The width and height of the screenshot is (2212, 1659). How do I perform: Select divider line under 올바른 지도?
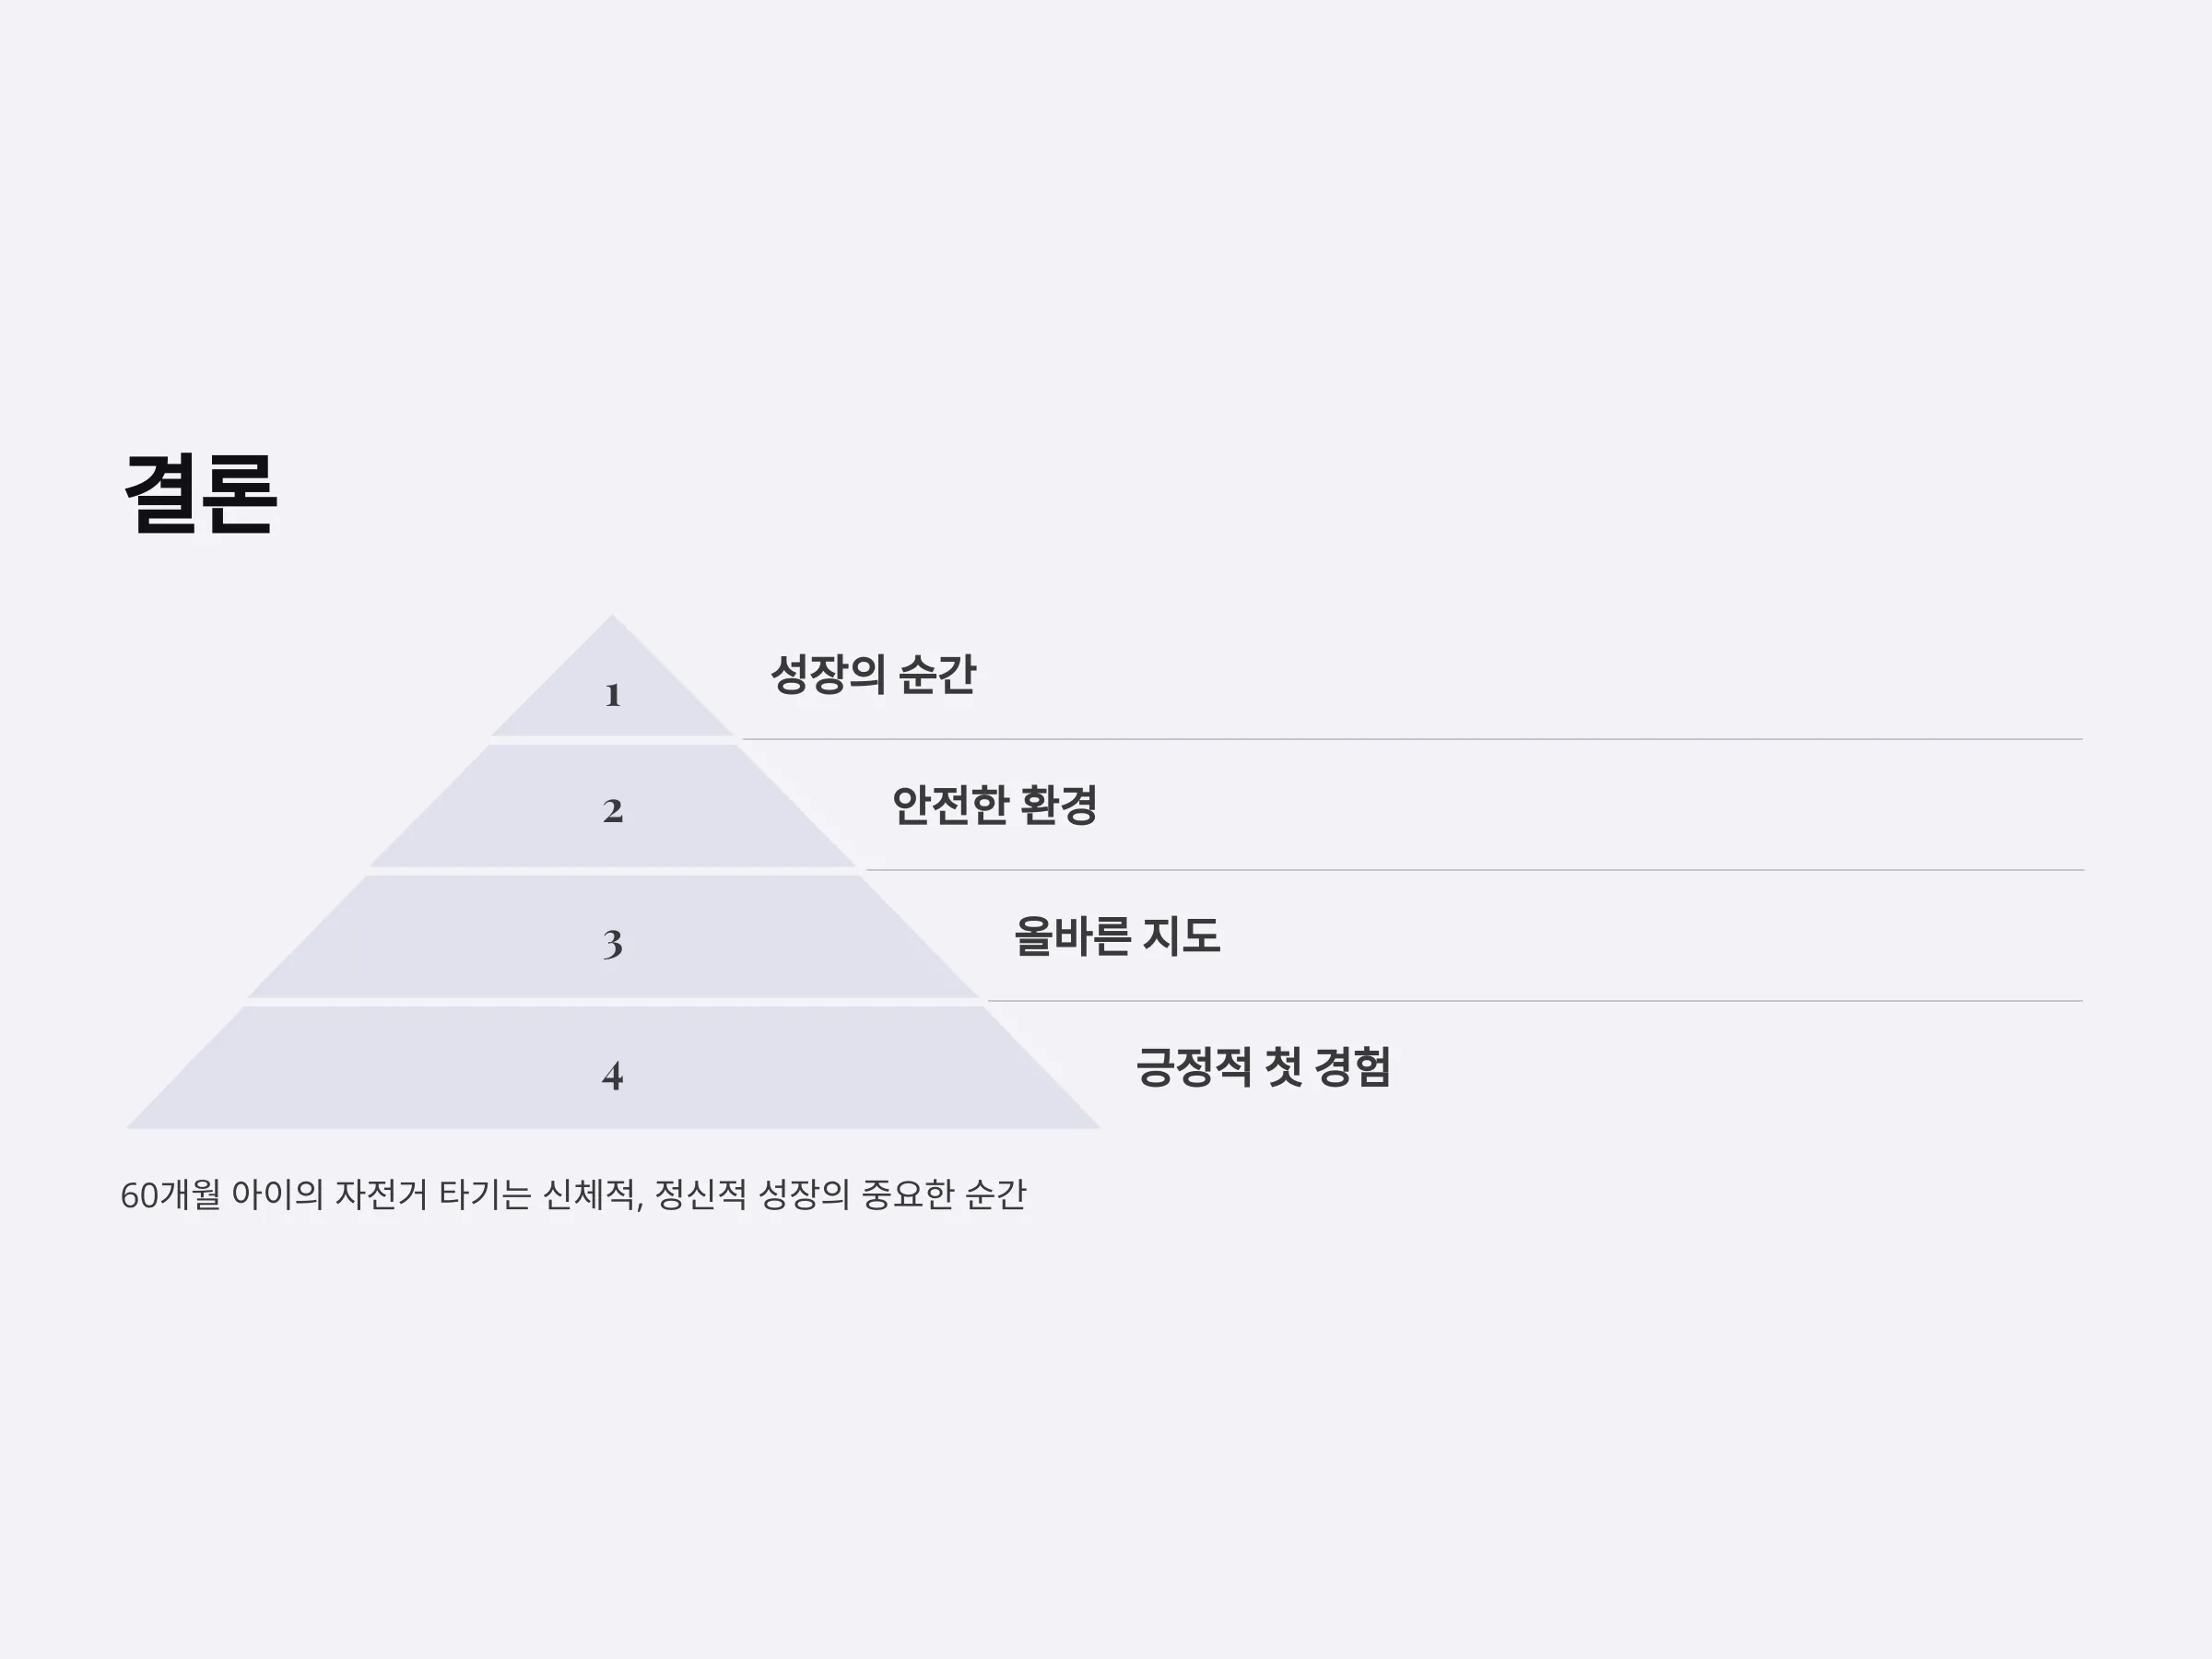(1535, 1000)
